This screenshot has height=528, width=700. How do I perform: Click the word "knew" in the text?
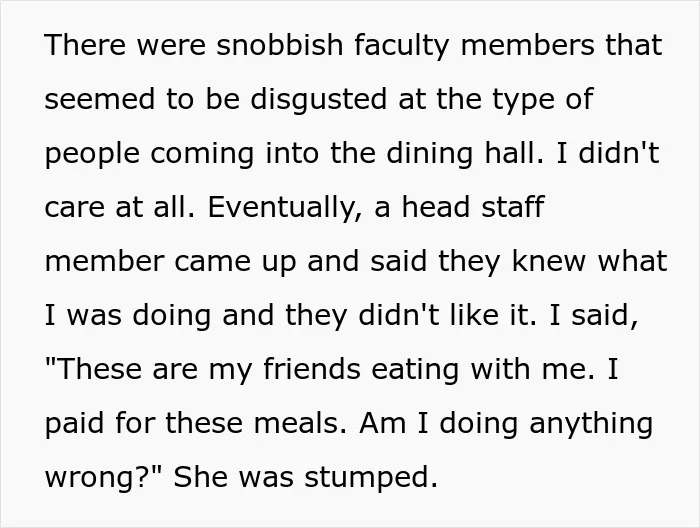tap(549, 261)
